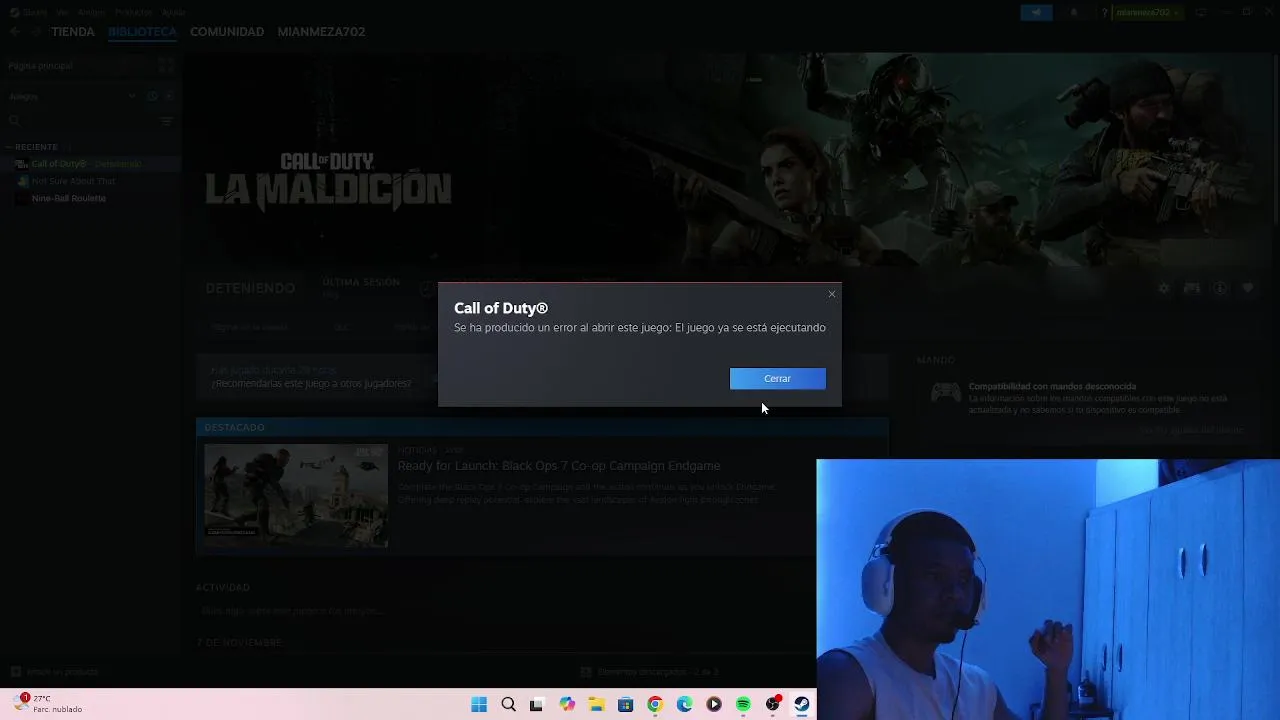
Task: Open the mianmeza702 account dropdown
Action: [1147, 12]
